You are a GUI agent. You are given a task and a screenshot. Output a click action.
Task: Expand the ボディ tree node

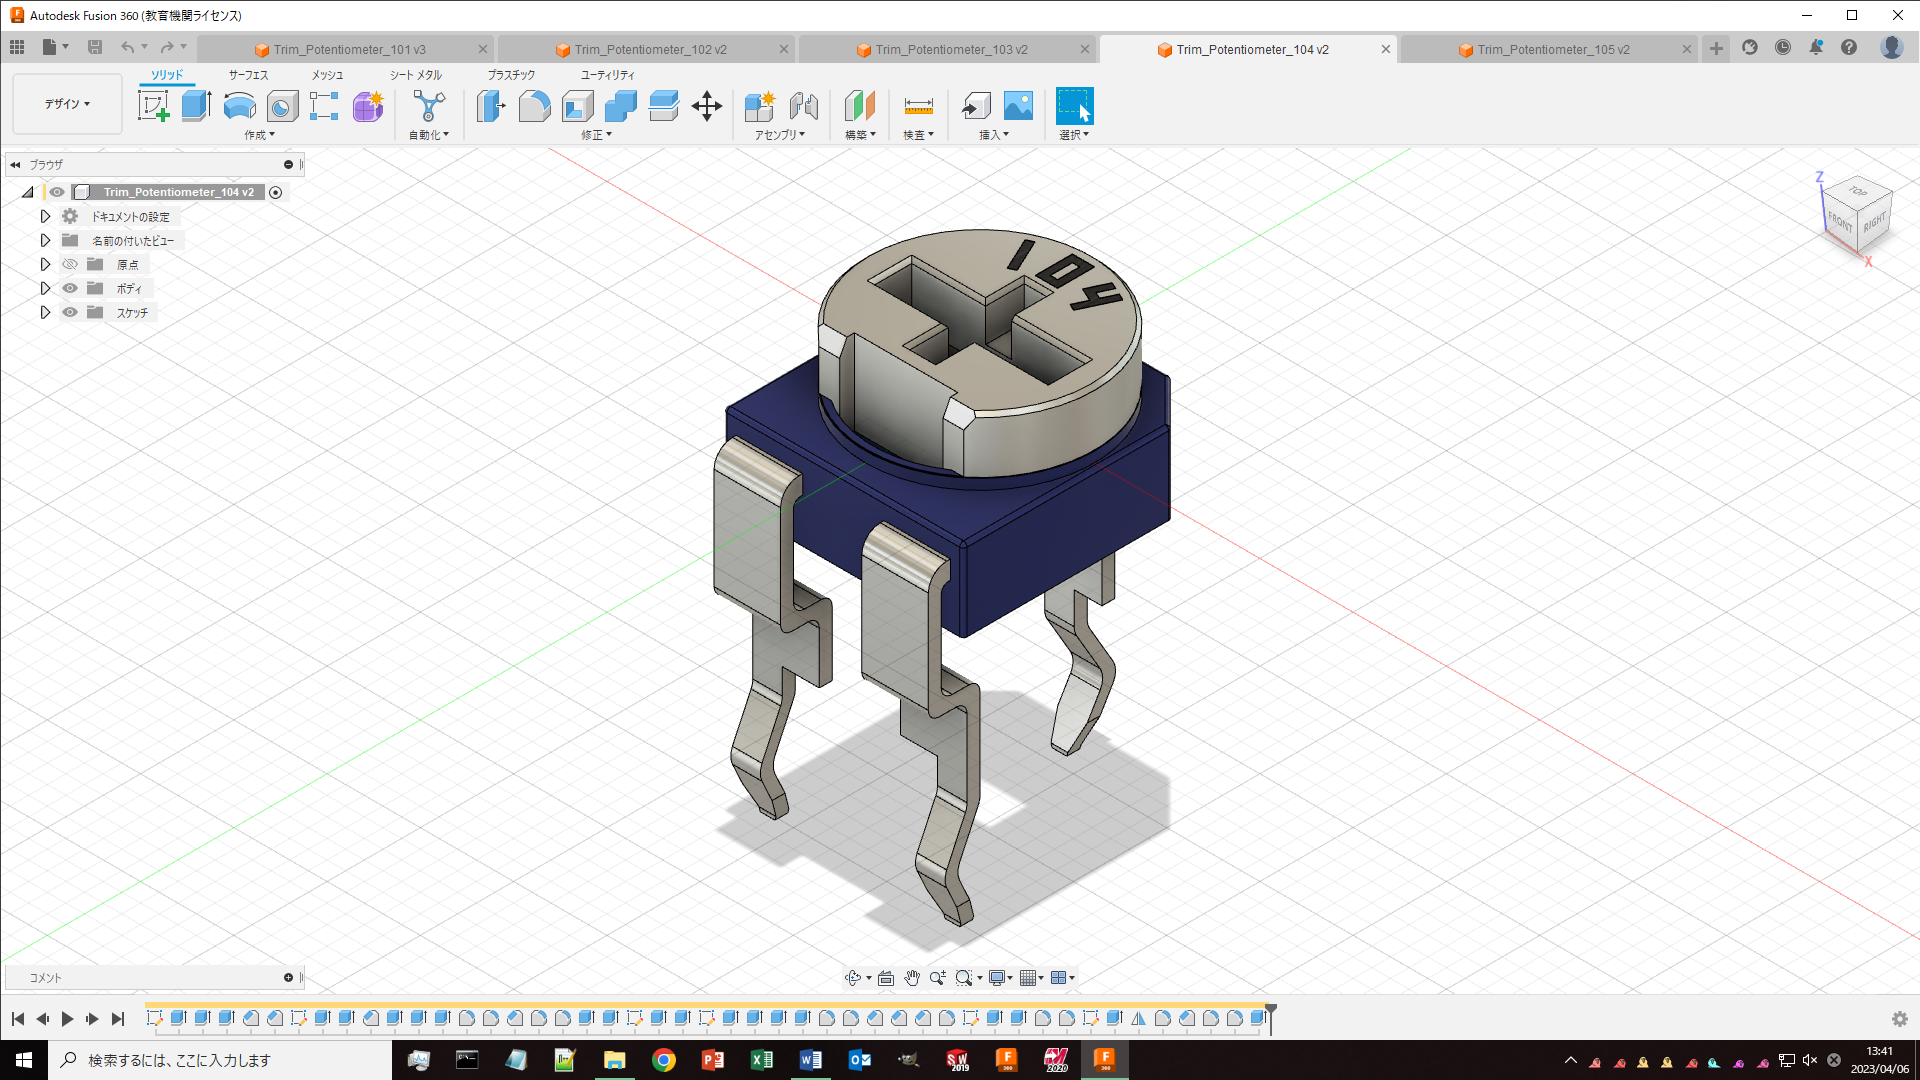click(x=45, y=288)
